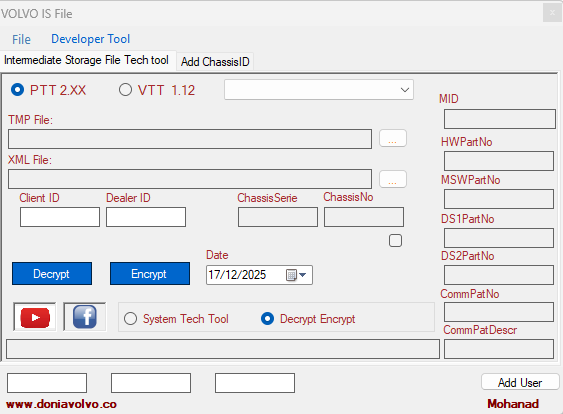Visit www.doniavolvo.co link

[x=61, y=404]
